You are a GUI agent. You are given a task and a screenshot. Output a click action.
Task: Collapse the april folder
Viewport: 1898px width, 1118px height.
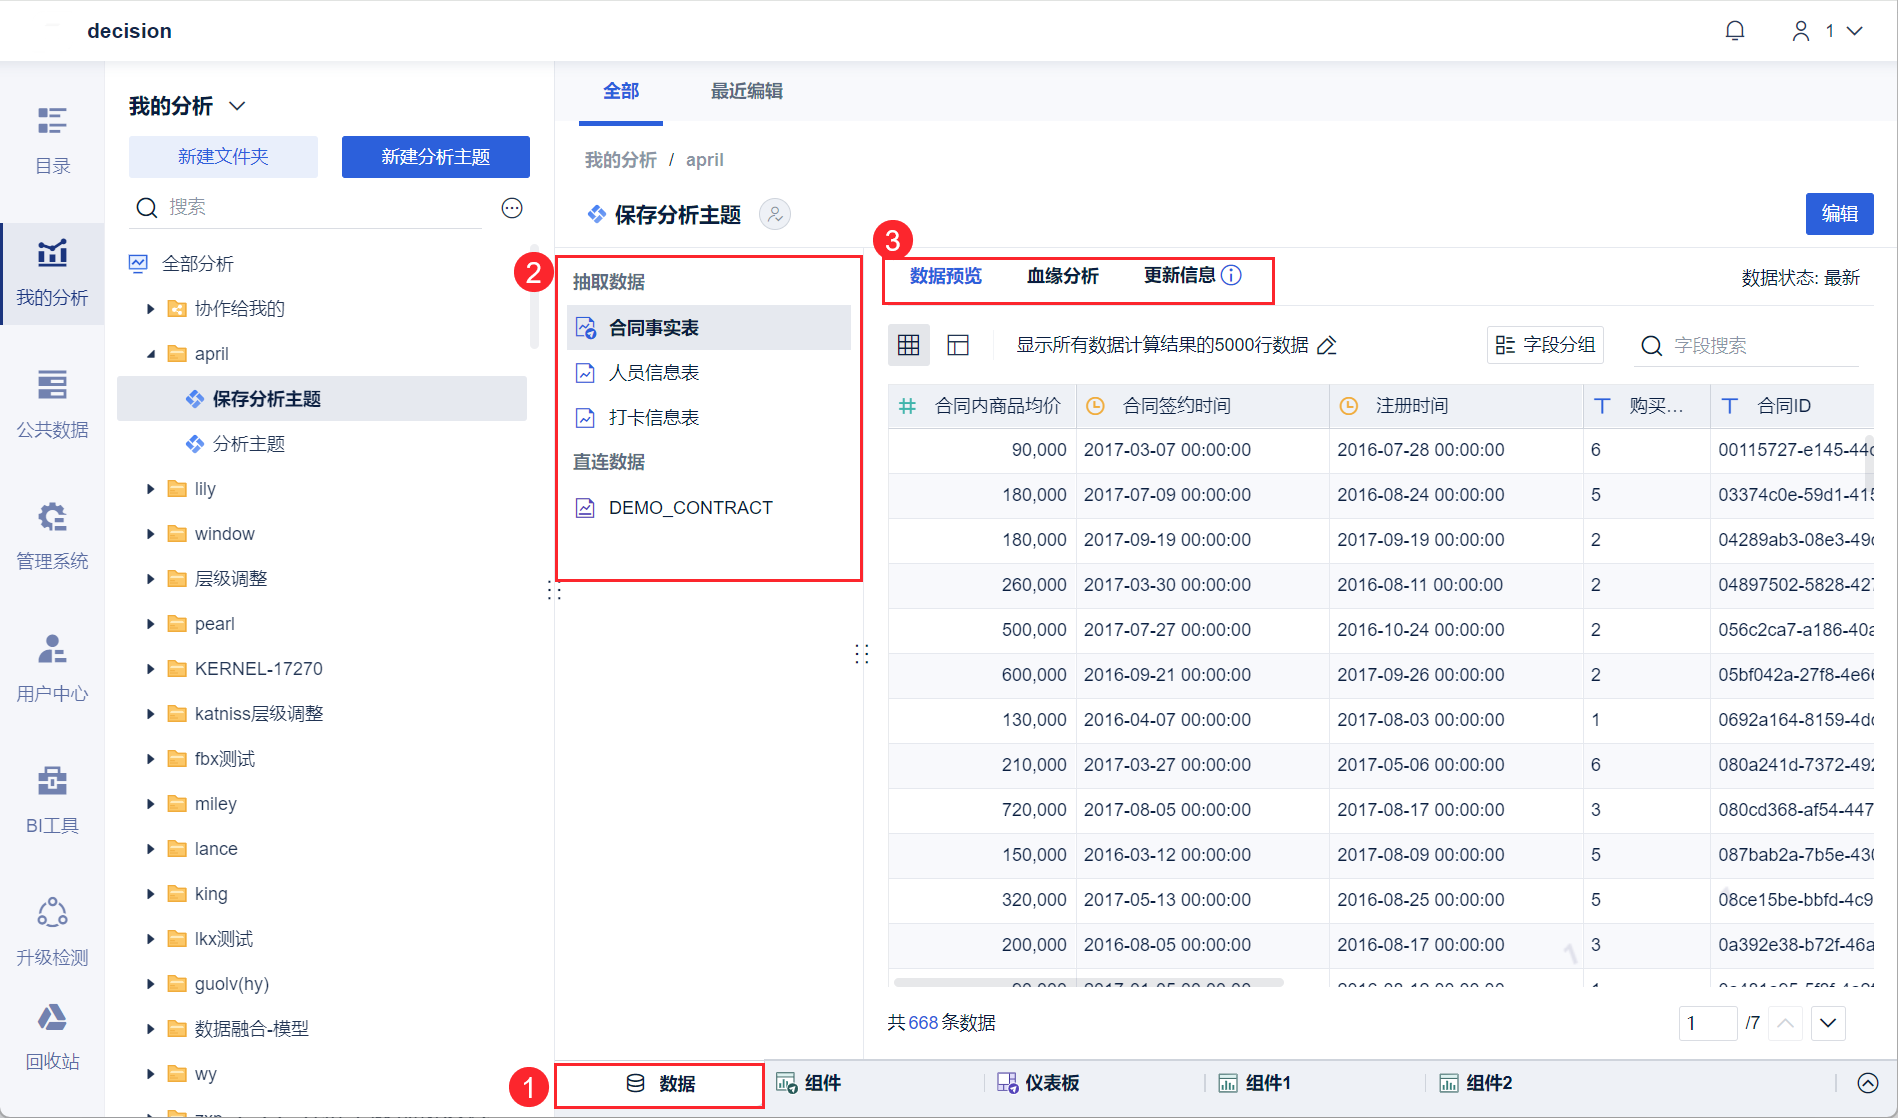click(150, 354)
